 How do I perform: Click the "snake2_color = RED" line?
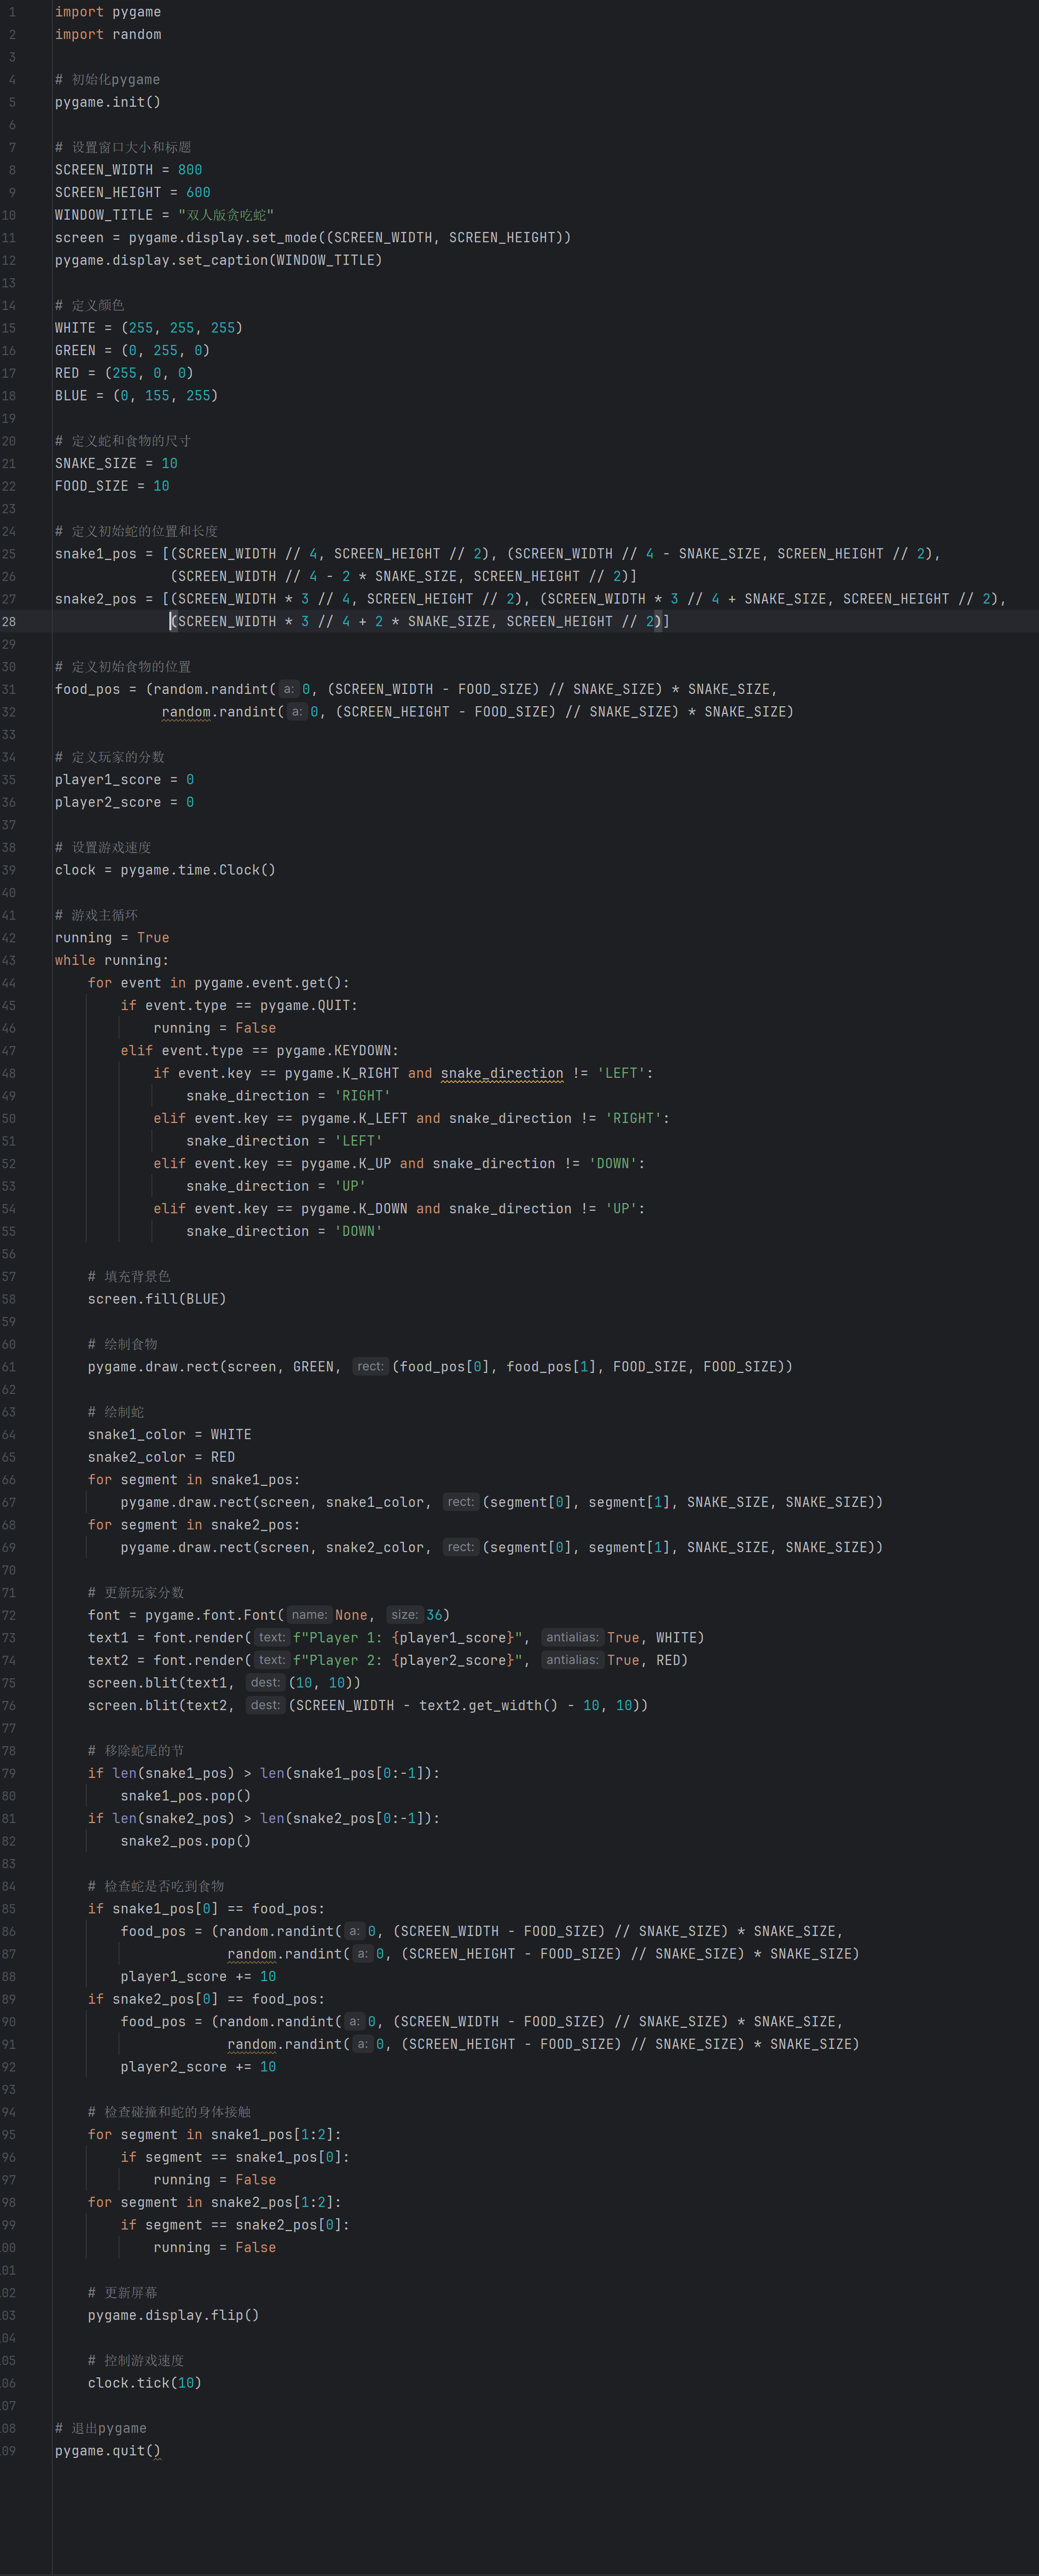click(x=161, y=1457)
